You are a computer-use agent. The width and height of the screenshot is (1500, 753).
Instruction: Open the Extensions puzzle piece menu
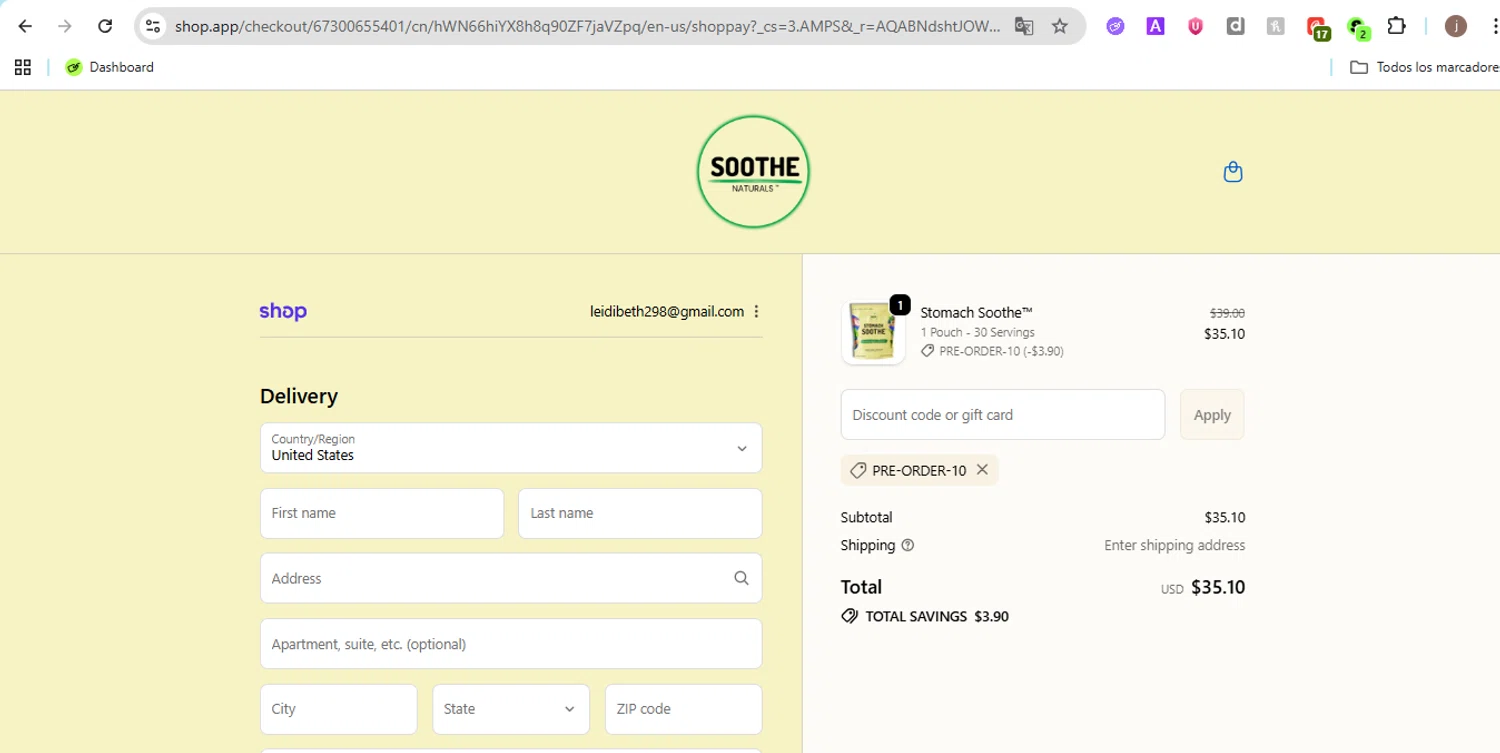1397,27
